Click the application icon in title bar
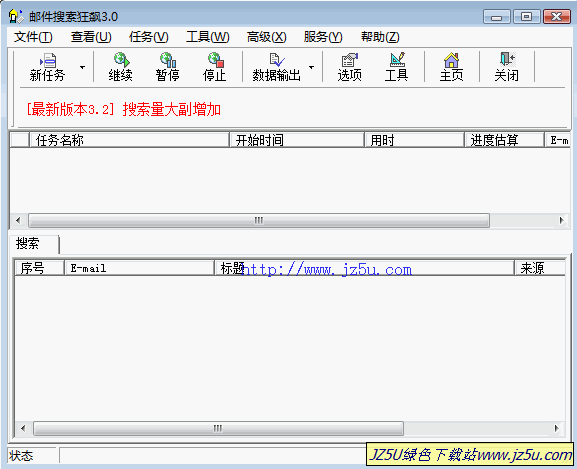Image resolution: width=577 pixels, height=469 pixels. [15, 16]
